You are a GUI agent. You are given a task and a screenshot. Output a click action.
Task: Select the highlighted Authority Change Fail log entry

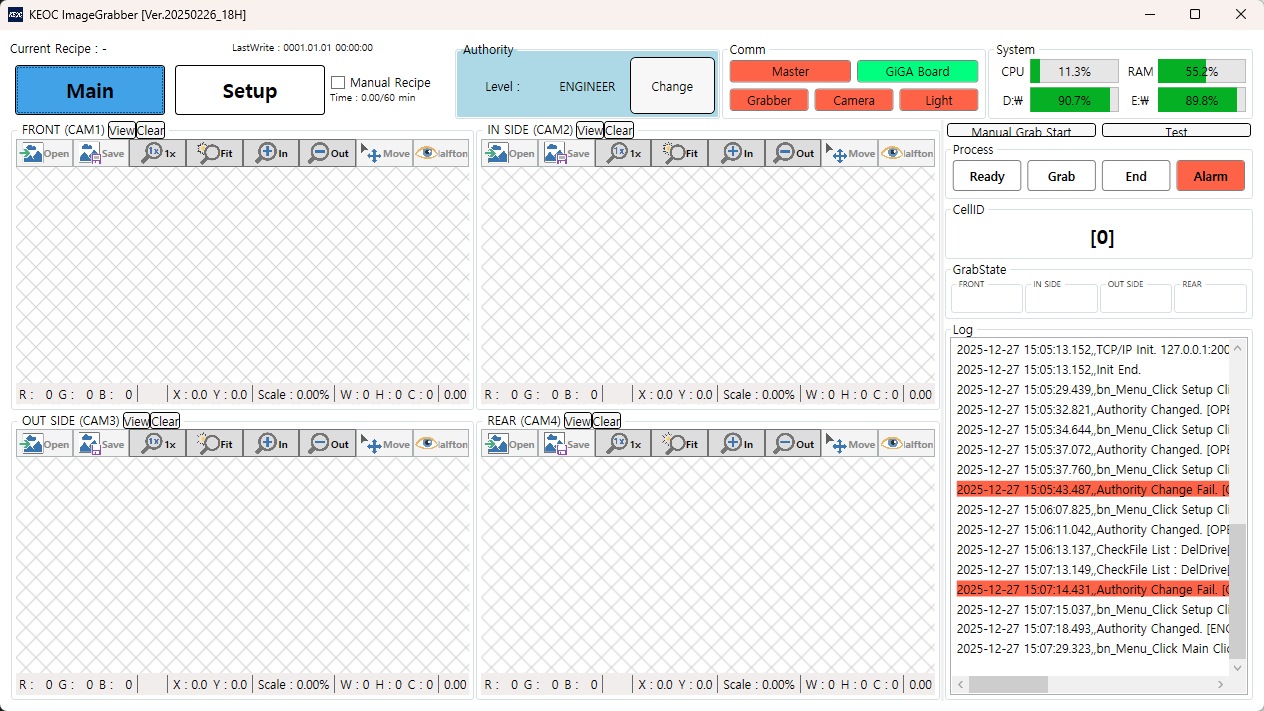[1090, 489]
